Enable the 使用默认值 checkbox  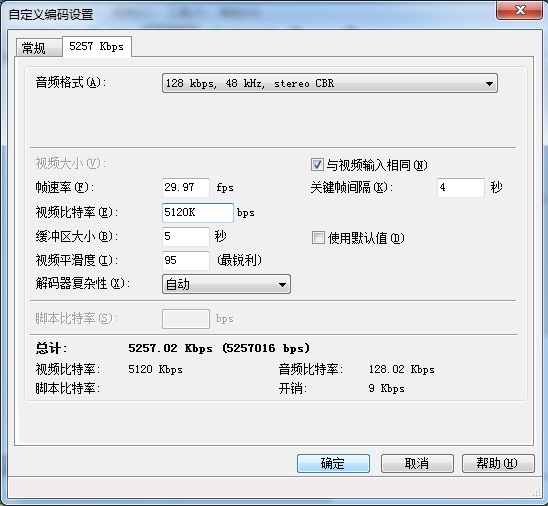tap(318, 238)
